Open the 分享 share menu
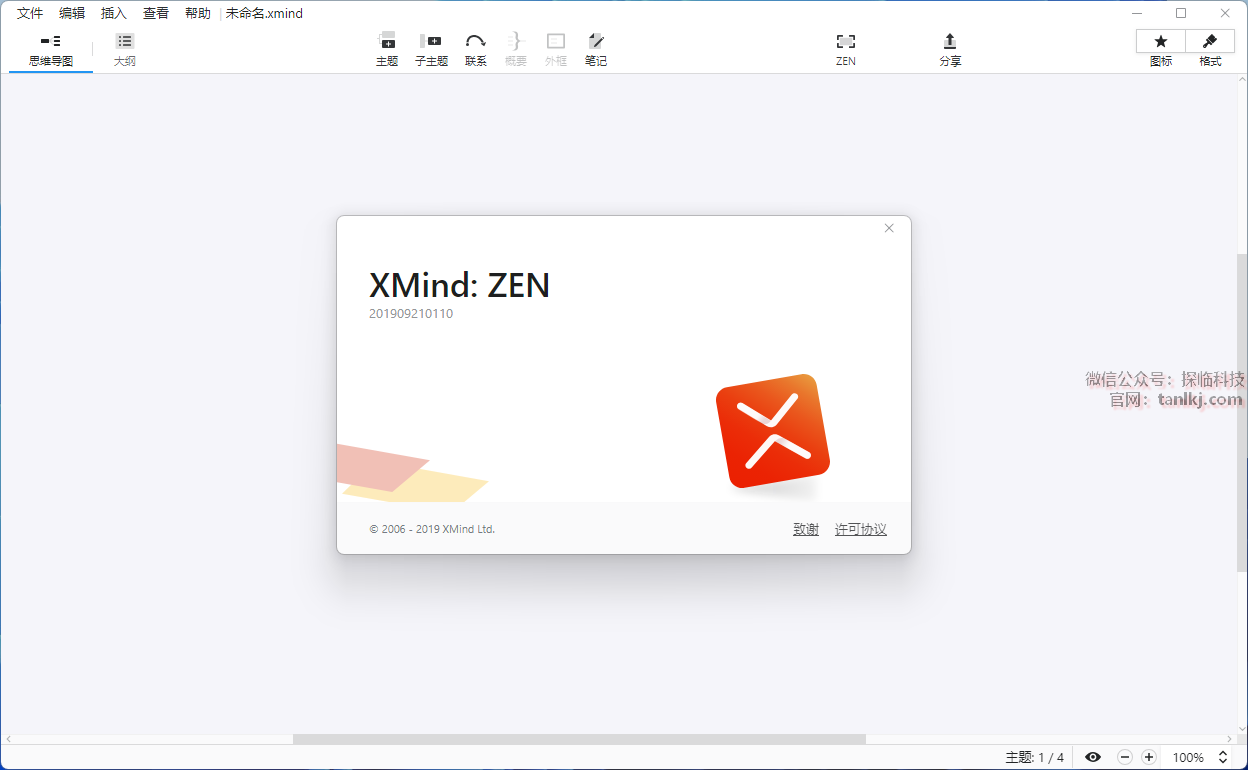Screen dimensions: 1248x770 coord(950,50)
